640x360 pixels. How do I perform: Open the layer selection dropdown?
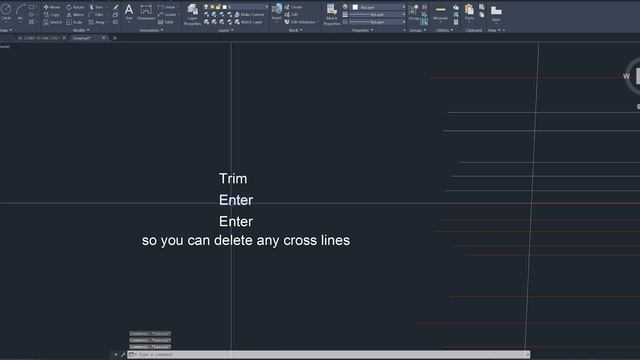236,7
